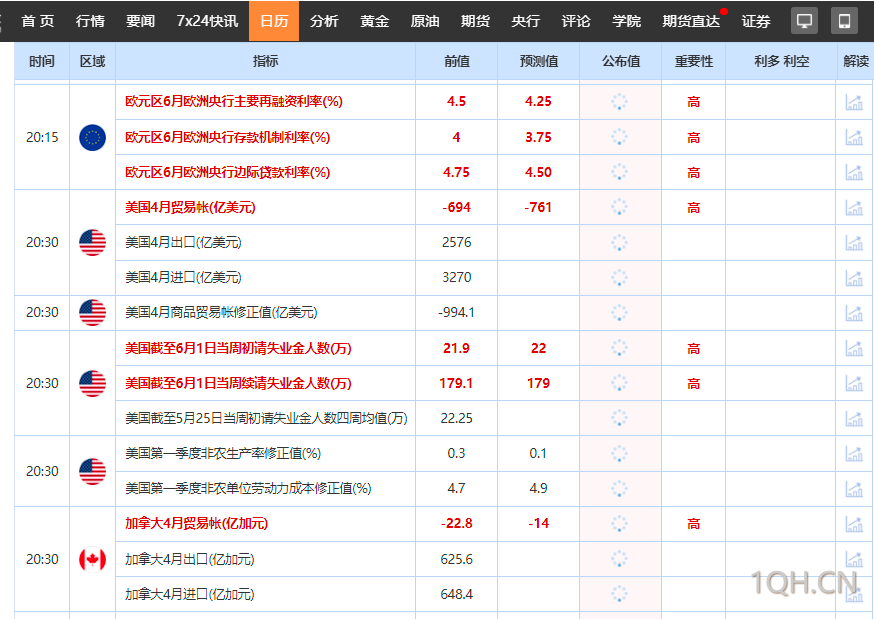Open the 期货 navigation item
Screen dimensions: 874x619
[475, 21]
